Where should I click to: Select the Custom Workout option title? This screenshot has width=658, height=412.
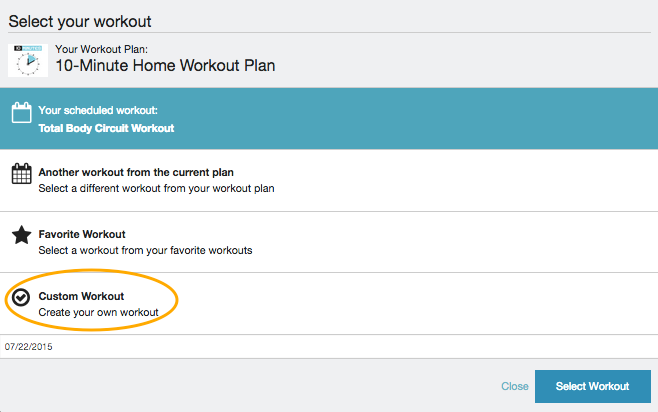coord(81,297)
